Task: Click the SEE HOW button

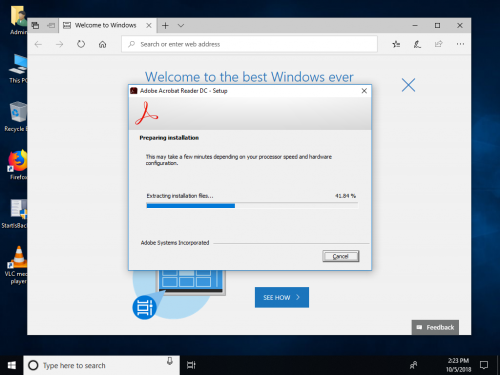Action: pos(282,297)
